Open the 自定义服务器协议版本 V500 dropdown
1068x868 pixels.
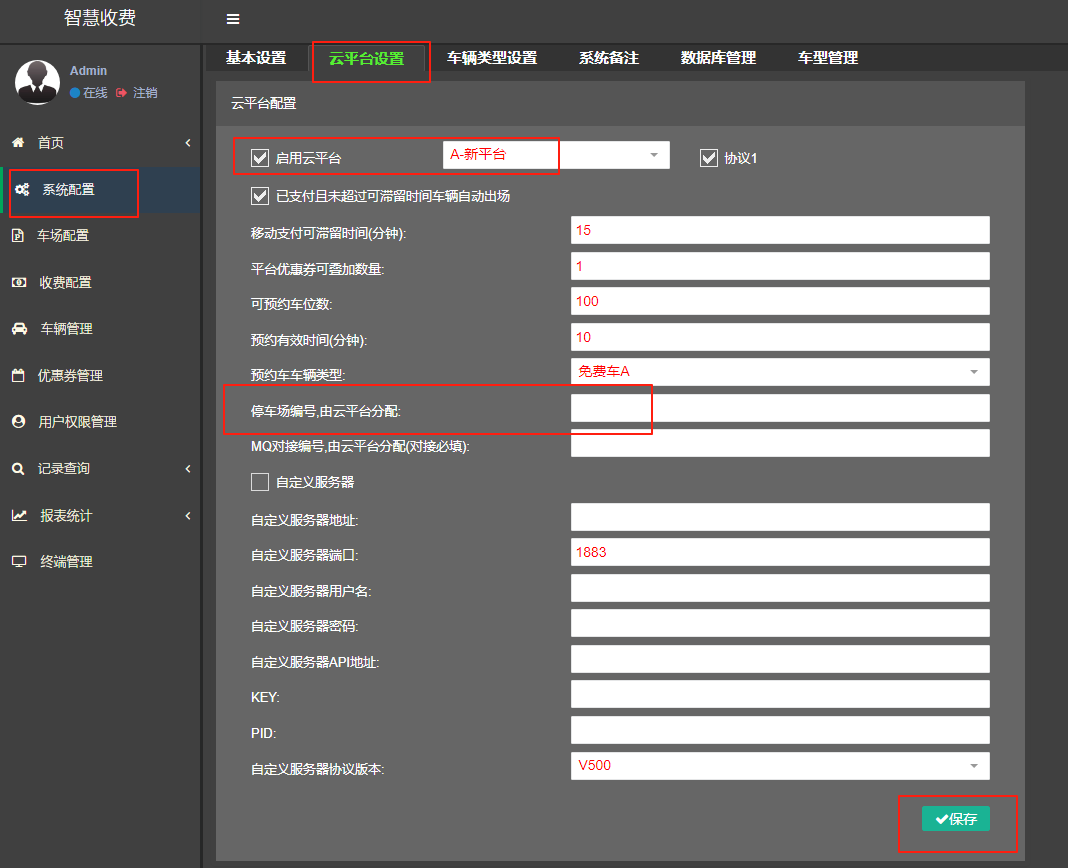point(780,766)
